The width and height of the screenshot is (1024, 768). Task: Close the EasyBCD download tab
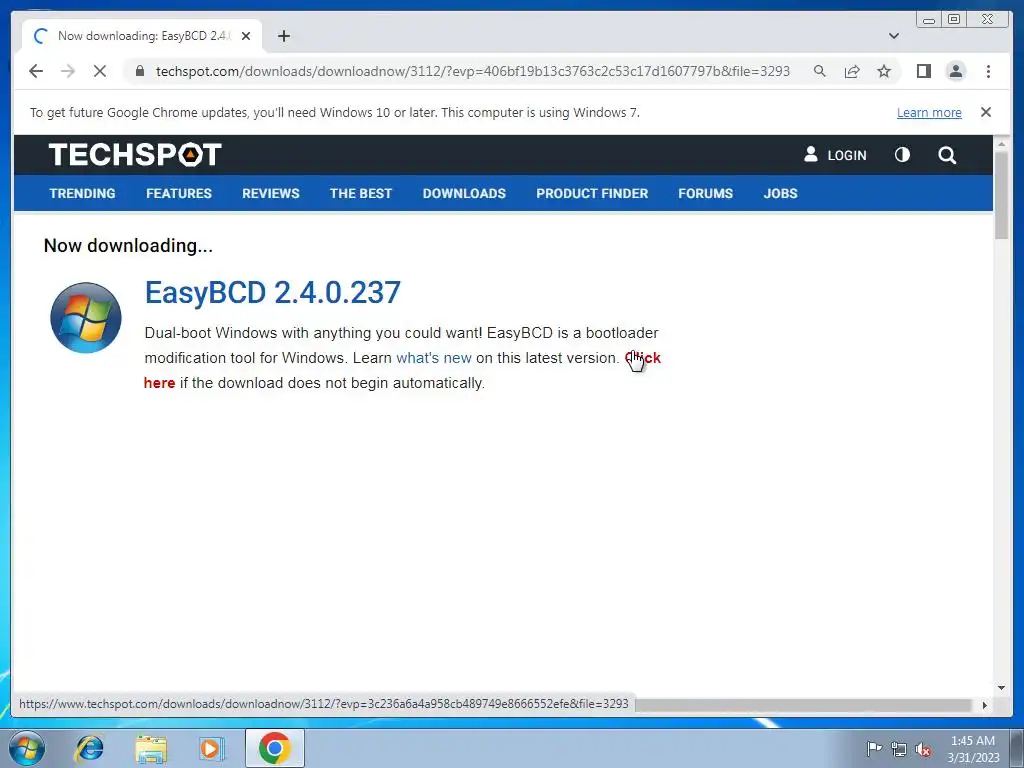click(246, 36)
